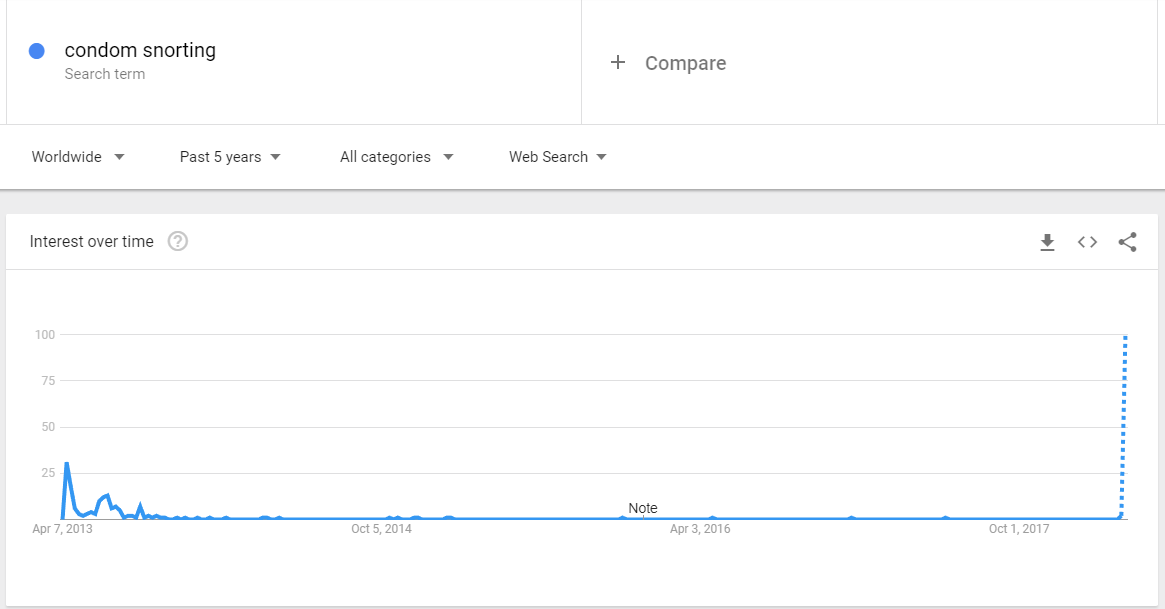Expand the Worldwide region dropdown
This screenshot has height=609, width=1165.
pos(78,157)
